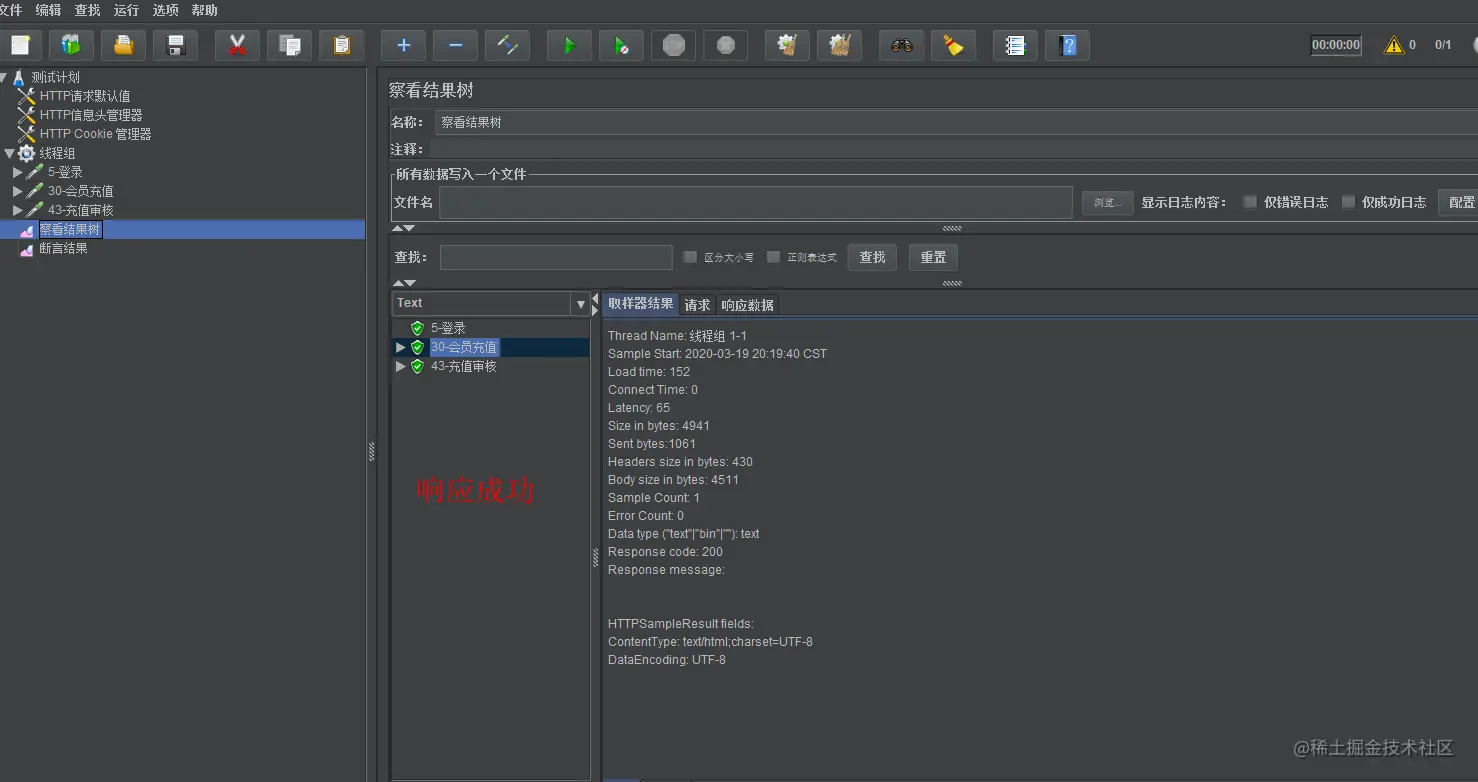Click the collapse arrows above the search bar
Viewport: 1478px width, 782px height.
coord(403,229)
